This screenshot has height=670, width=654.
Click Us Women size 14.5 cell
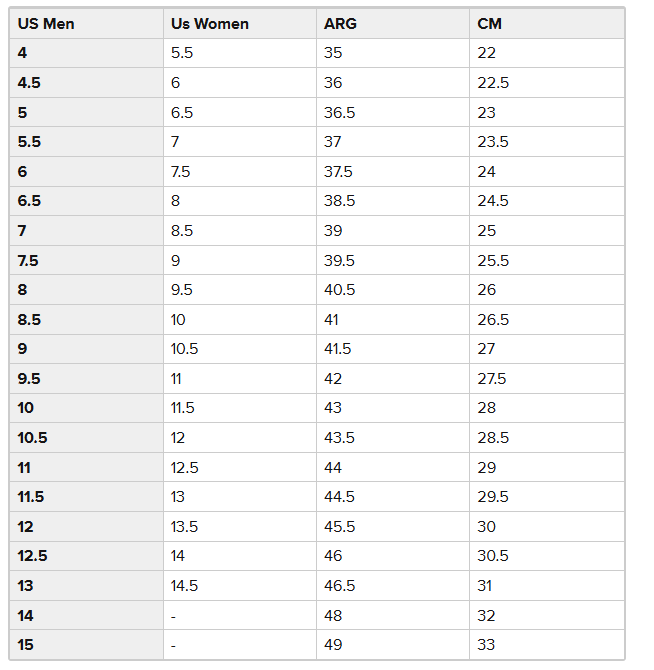coord(185,586)
